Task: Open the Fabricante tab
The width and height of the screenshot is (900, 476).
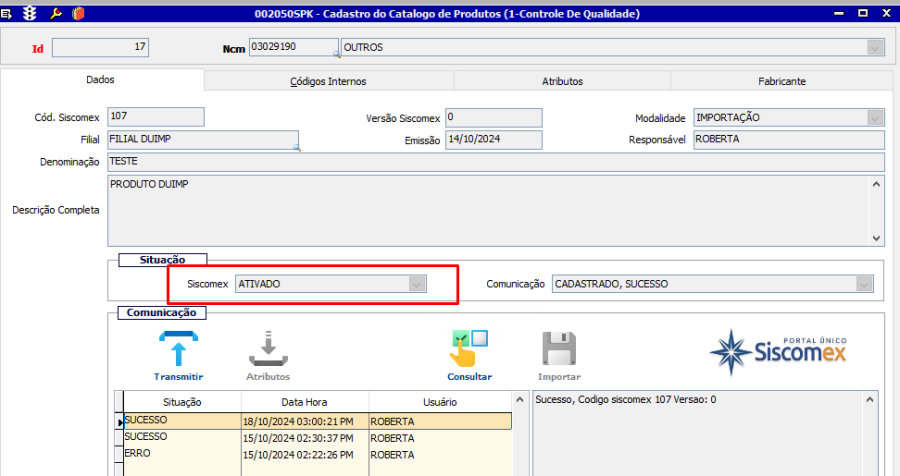Action: (782, 82)
